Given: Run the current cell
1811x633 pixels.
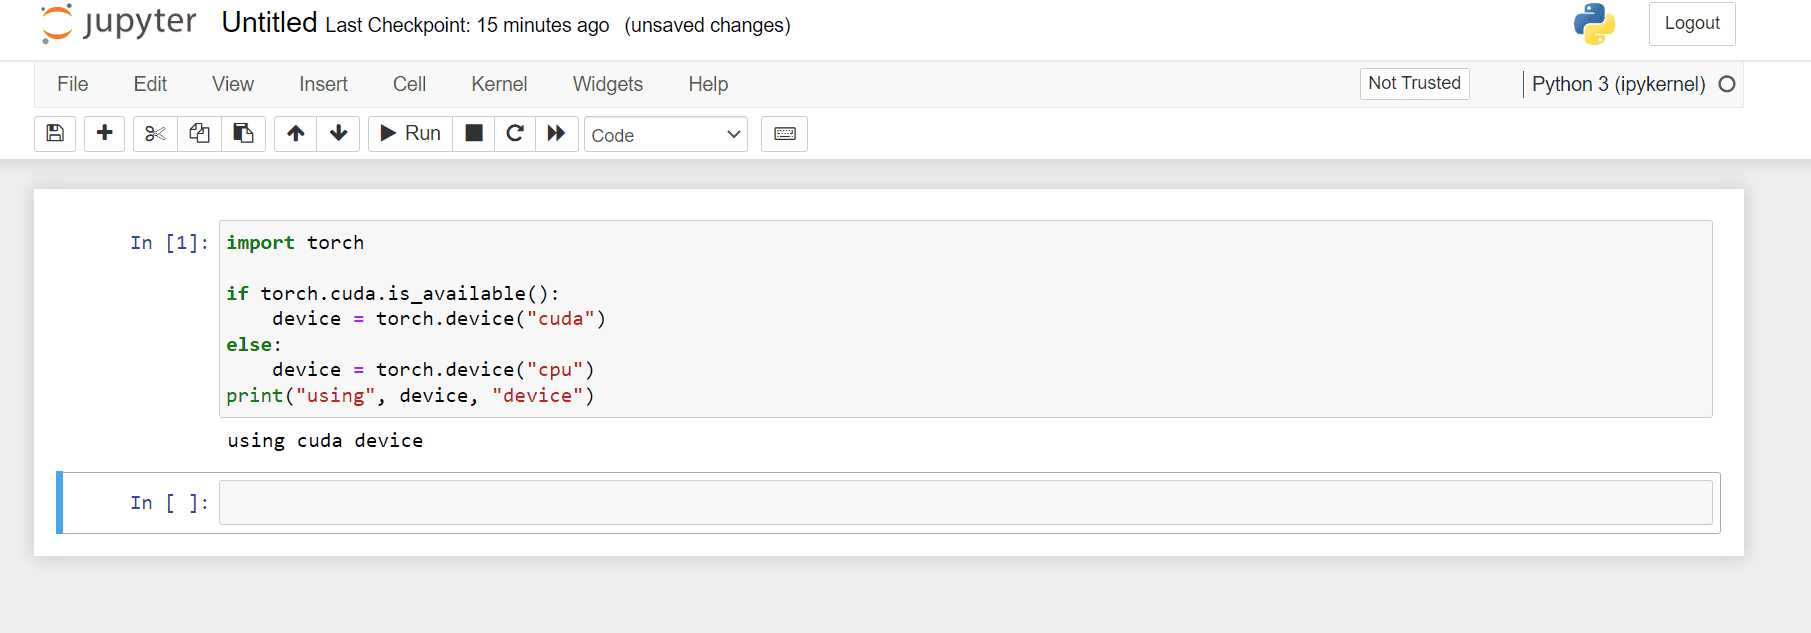Looking at the screenshot, I should [x=411, y=134].
